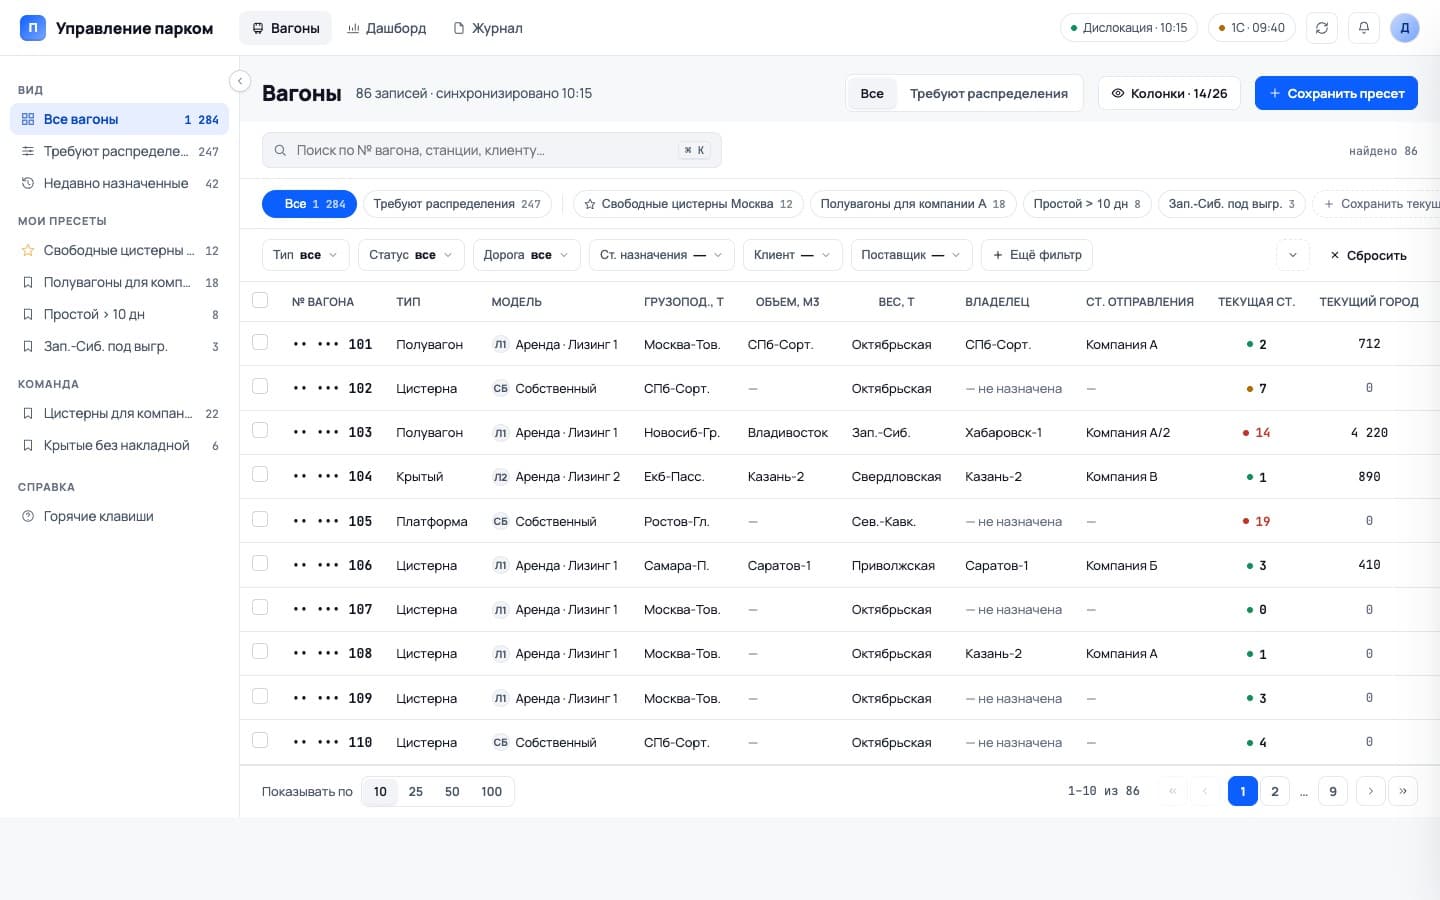Image resolution: width=1440 pixels, height=900 pixels.
Task: Expand the Ст. назначения filter
Action: pyautogui.click(x=662, y=255)
